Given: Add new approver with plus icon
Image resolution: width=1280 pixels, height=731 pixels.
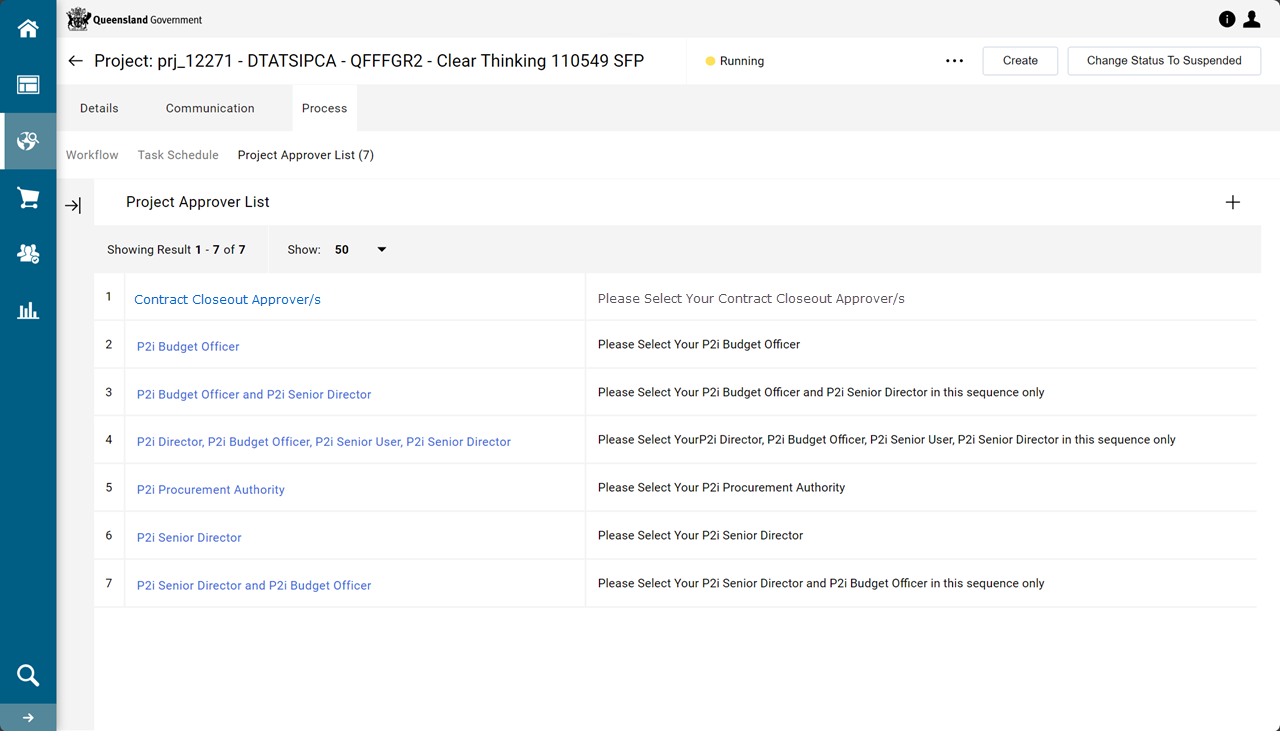Looking at the screenshot, I should click(1233, 202).
